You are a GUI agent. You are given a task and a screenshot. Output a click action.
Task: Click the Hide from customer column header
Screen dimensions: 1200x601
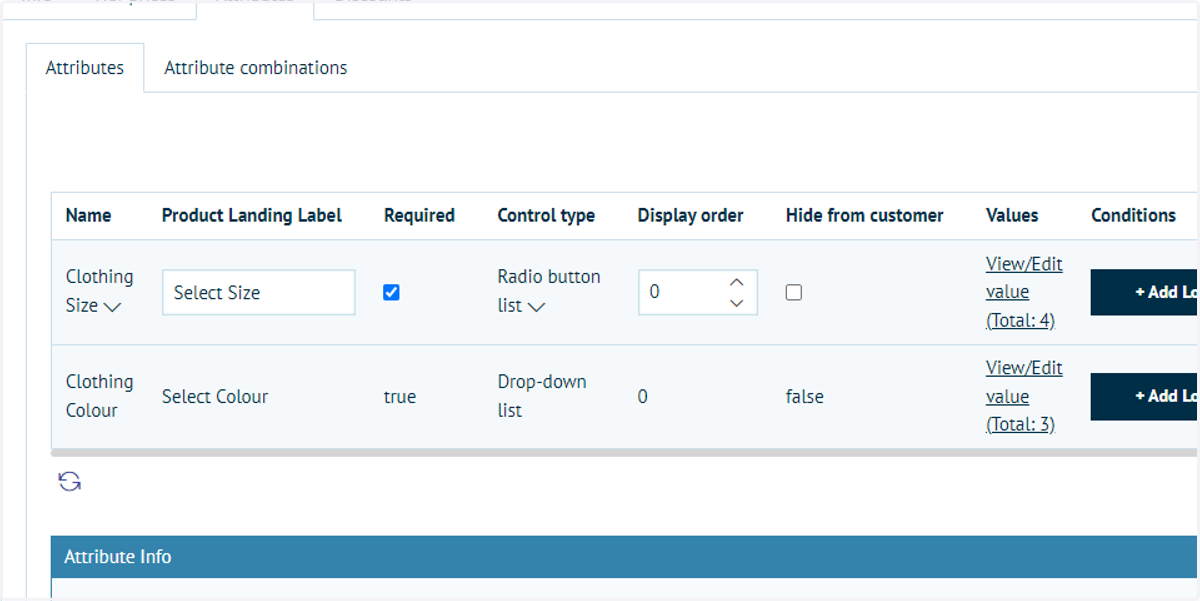(x=865, y=215)
